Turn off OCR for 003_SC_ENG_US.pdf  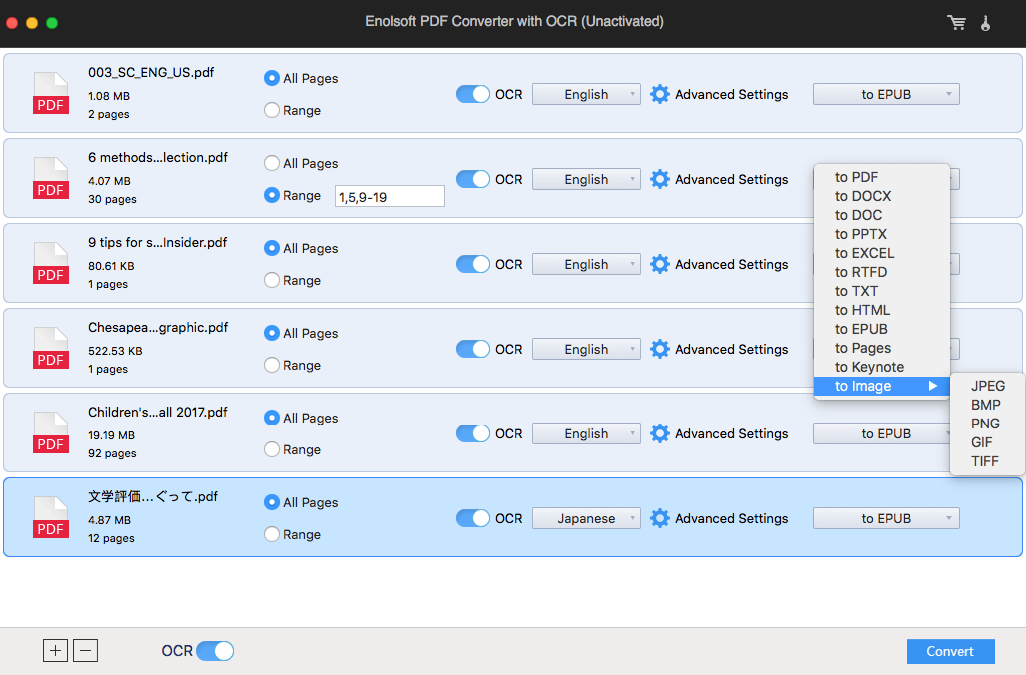[x=472, y=94]
